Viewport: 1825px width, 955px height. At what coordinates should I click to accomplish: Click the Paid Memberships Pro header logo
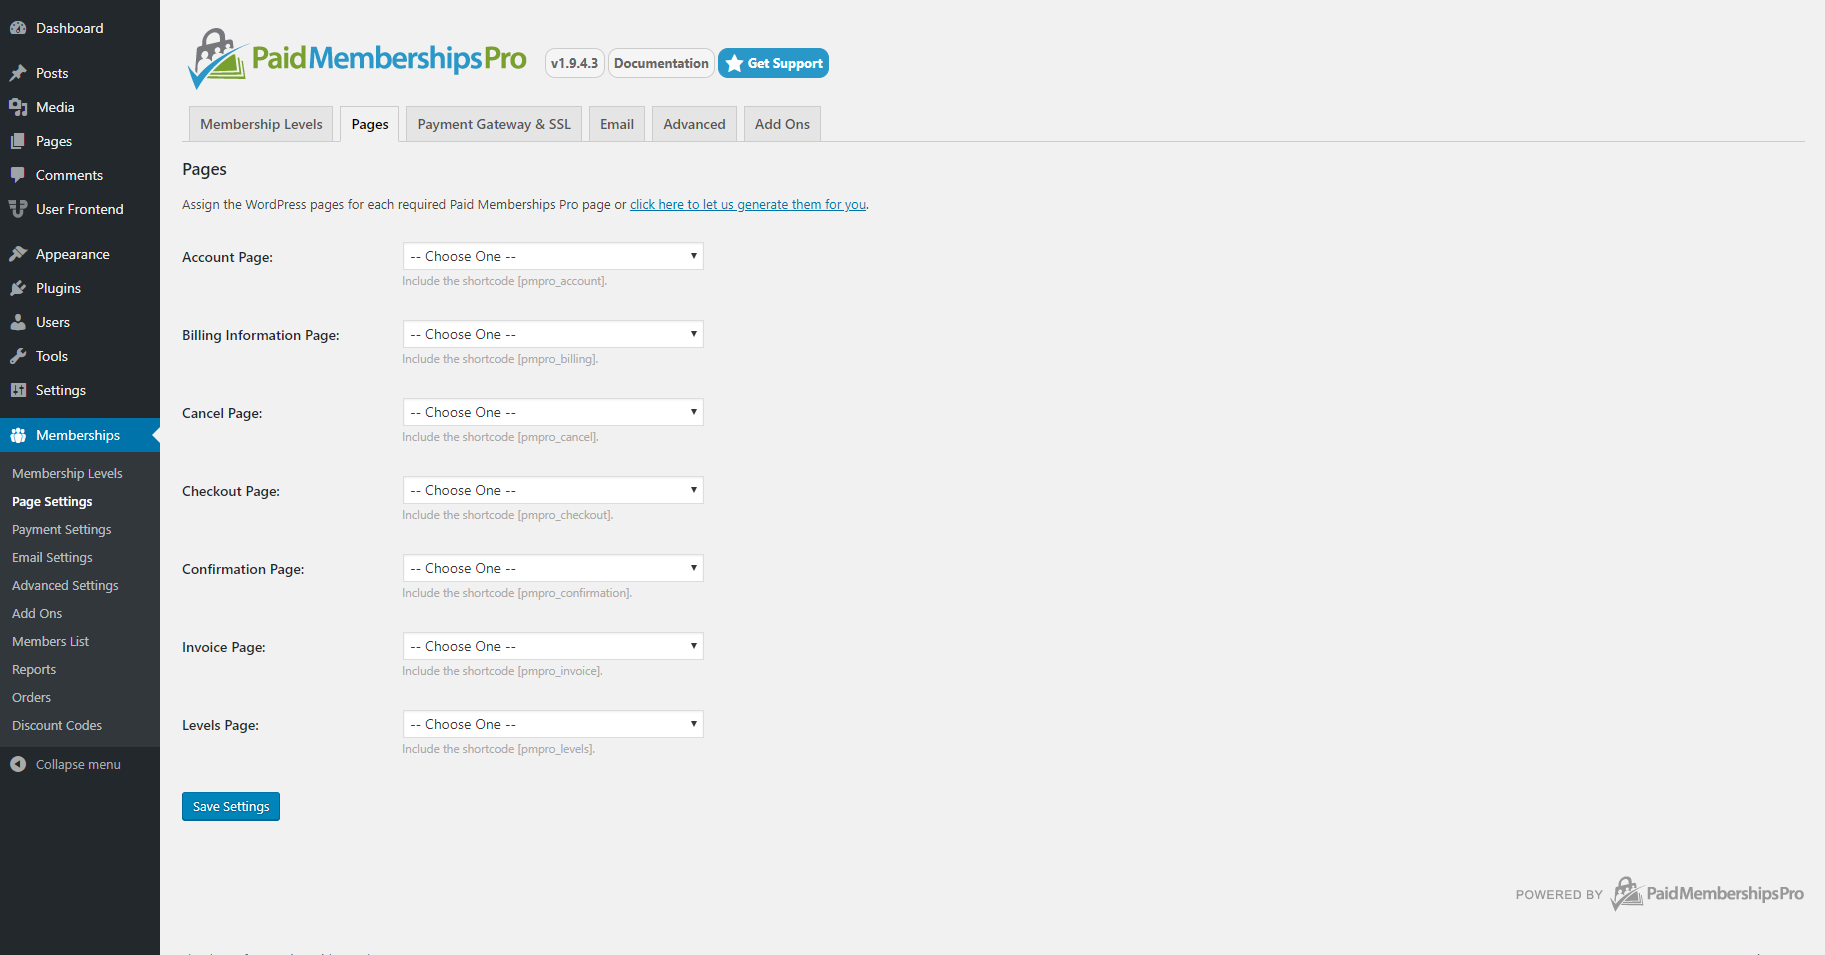357,58
